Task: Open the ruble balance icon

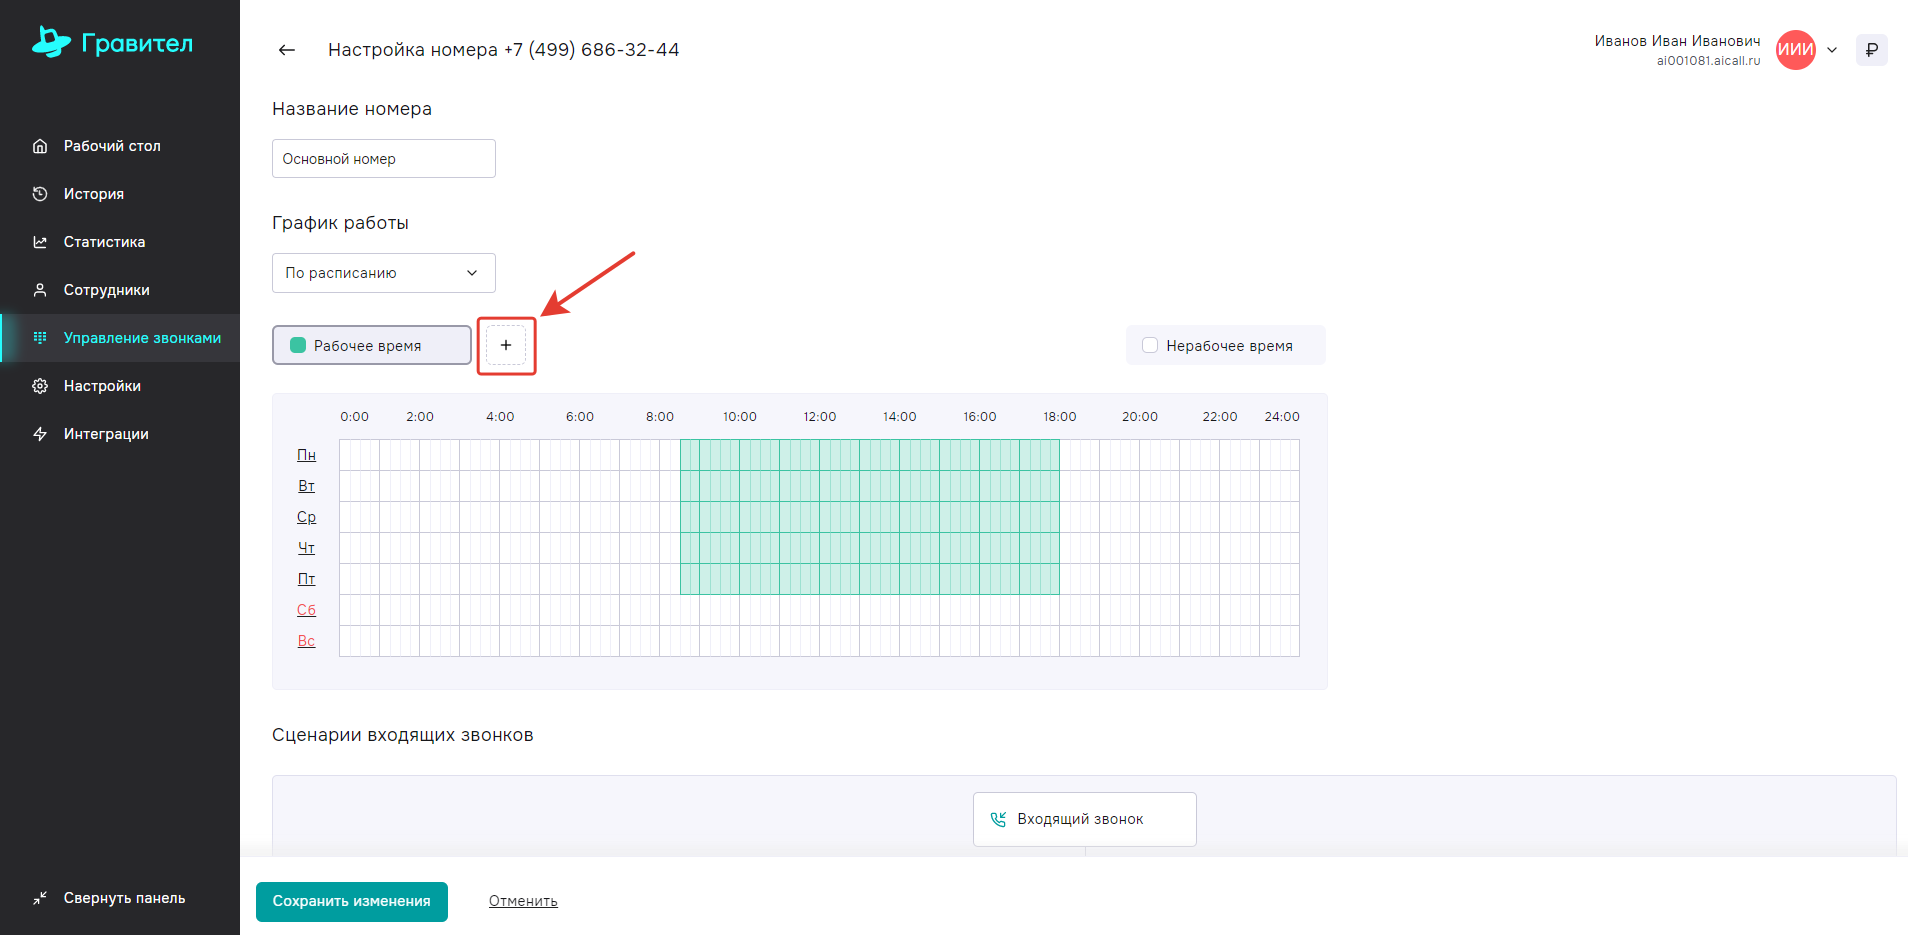Action: 1871,50
